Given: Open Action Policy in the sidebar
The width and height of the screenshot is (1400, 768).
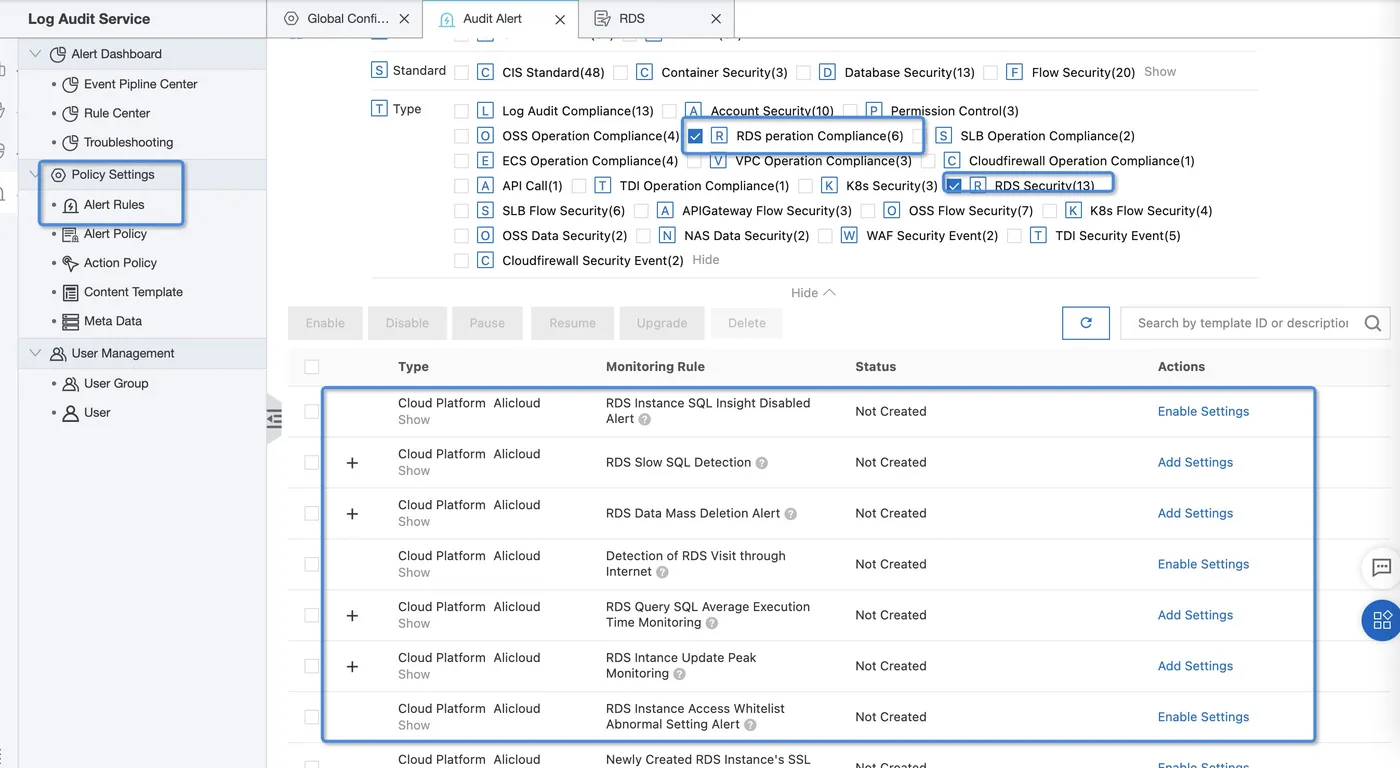Looking at the screenshot, I should tap(120, 263).
